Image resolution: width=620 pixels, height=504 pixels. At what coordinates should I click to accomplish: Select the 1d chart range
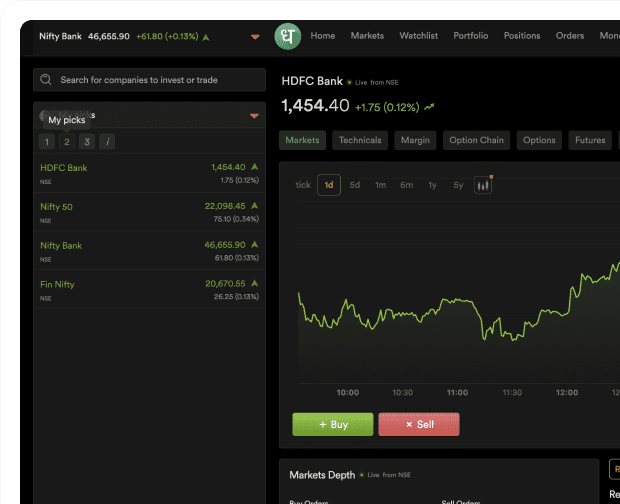point(329,185)
